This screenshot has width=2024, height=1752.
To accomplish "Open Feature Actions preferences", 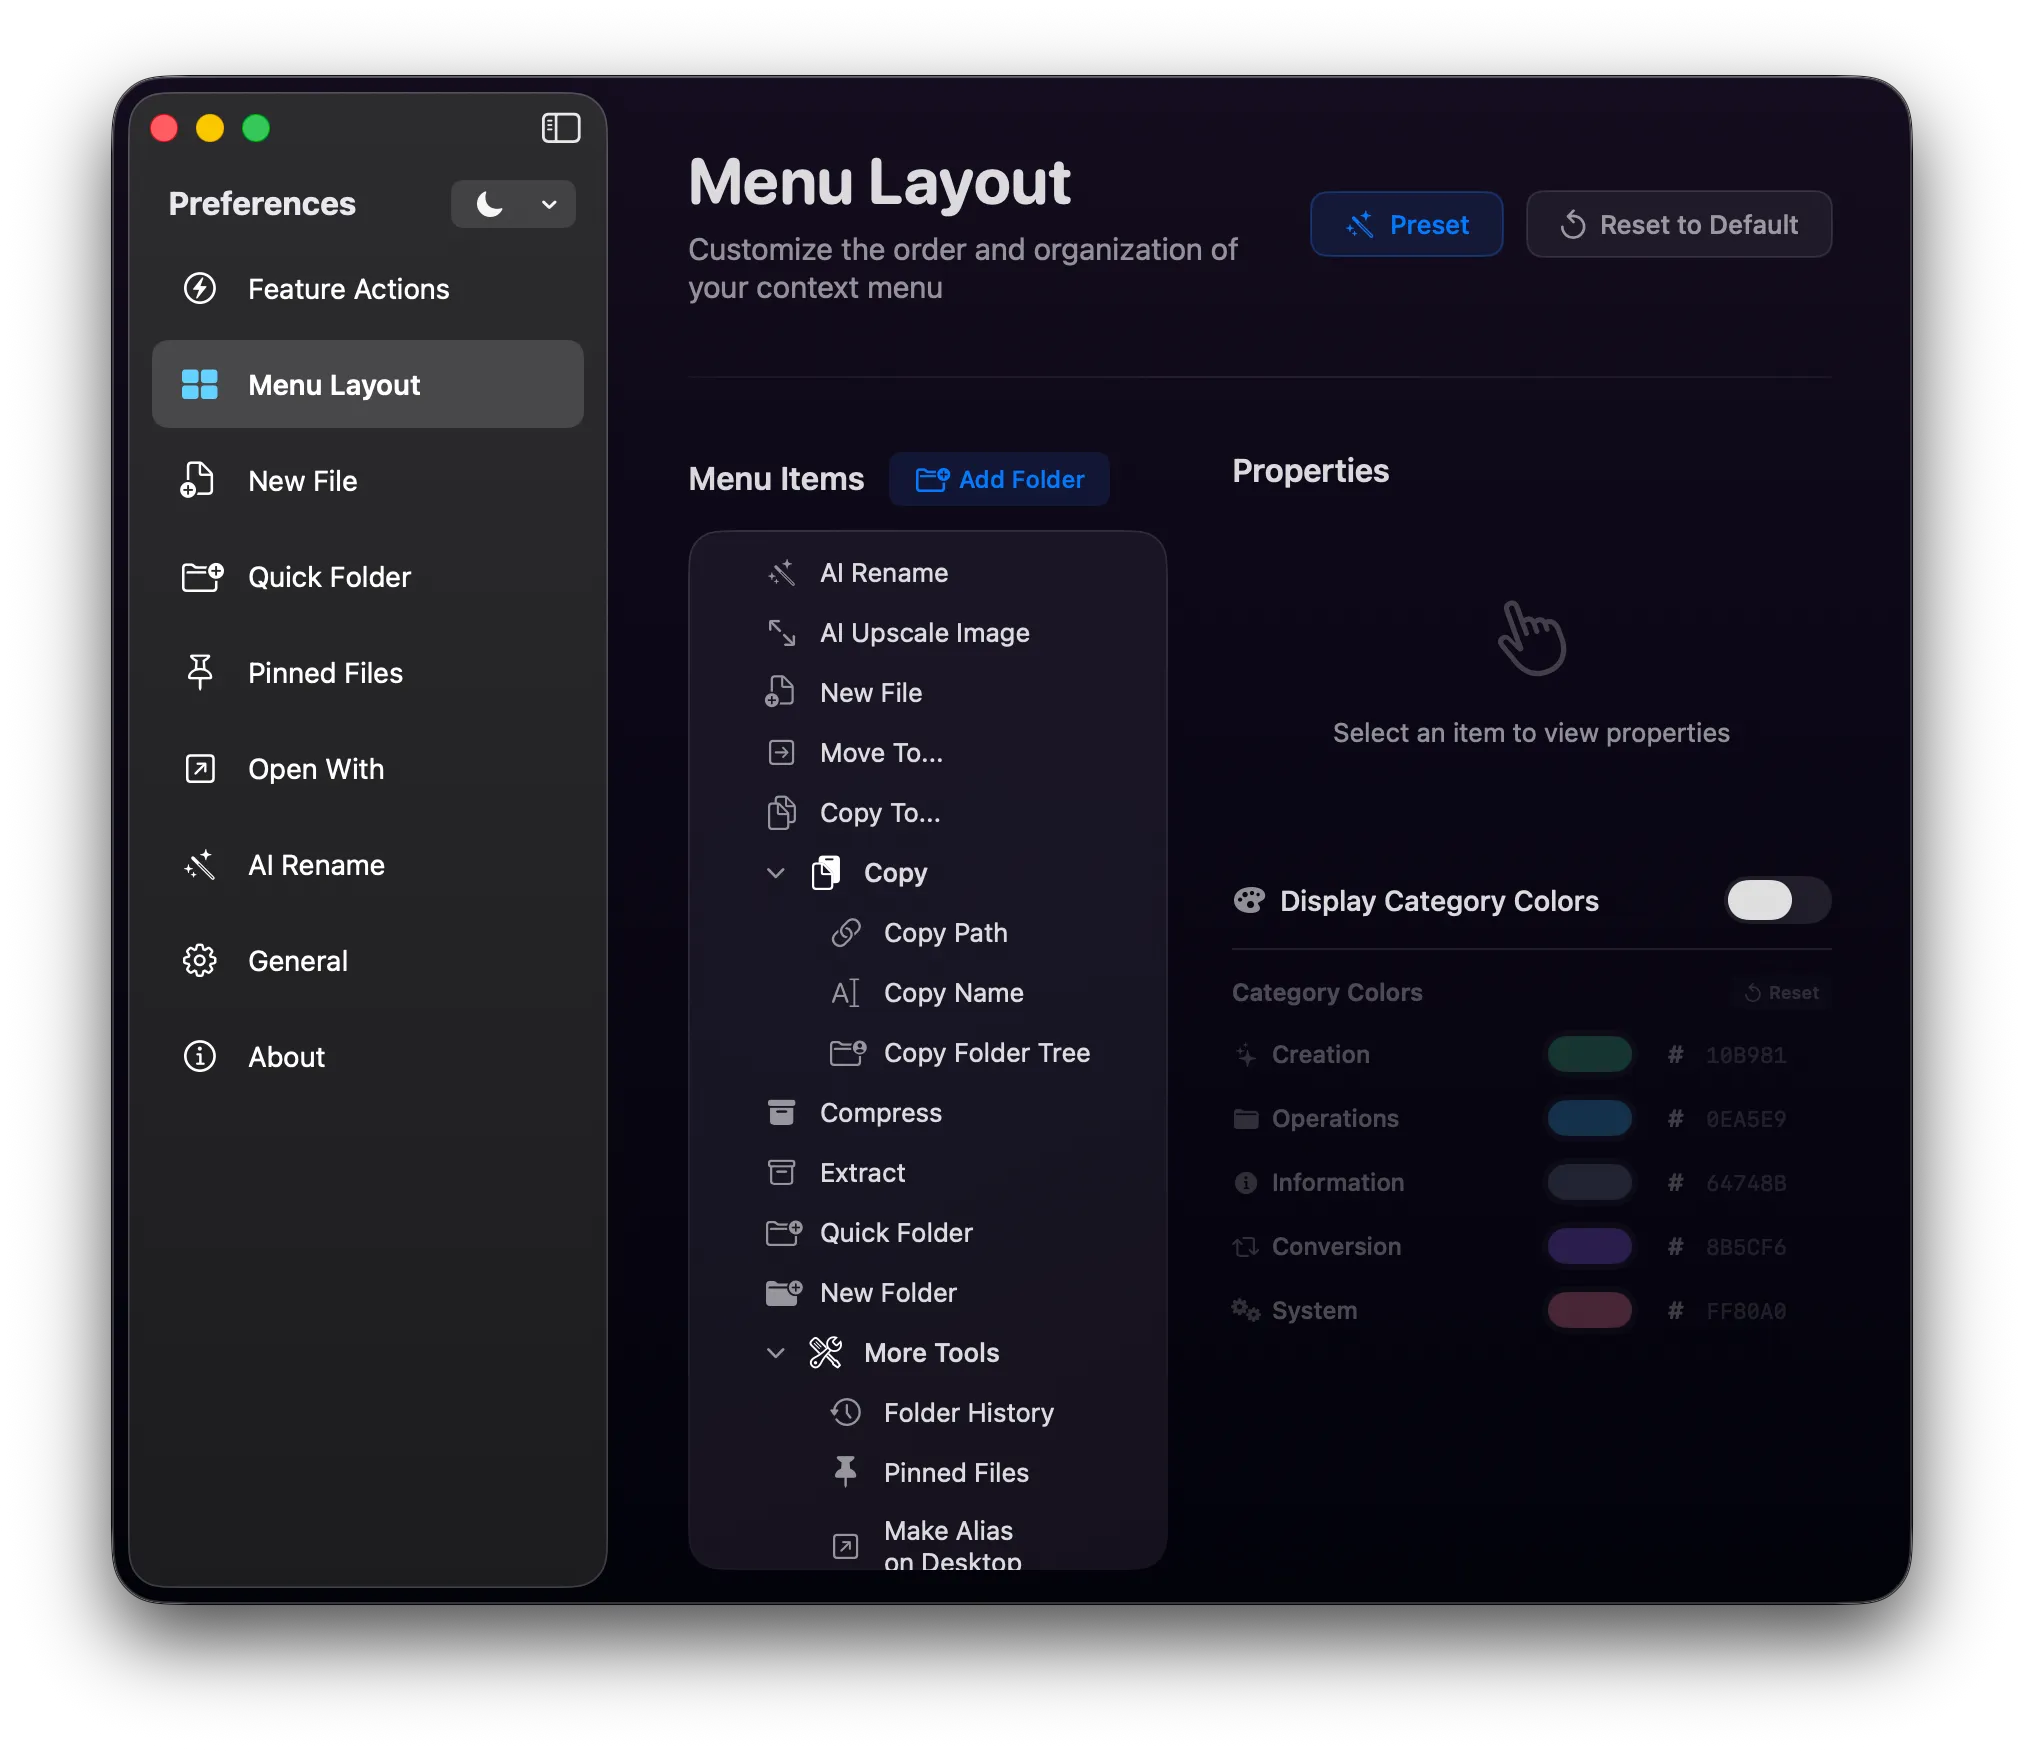I will pyautogui.click(x=368, y=289).
